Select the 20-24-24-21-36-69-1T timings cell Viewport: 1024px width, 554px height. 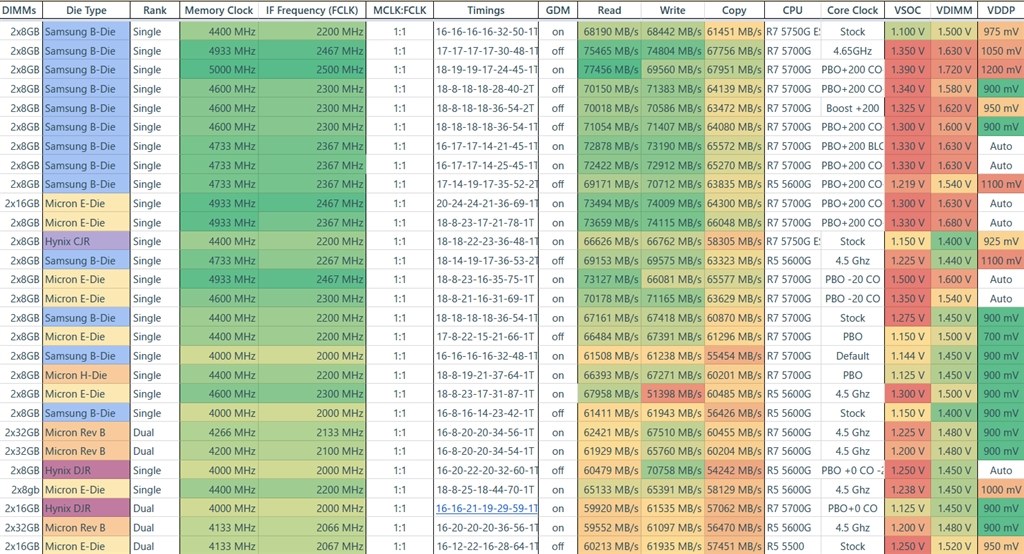pos(486,203)
